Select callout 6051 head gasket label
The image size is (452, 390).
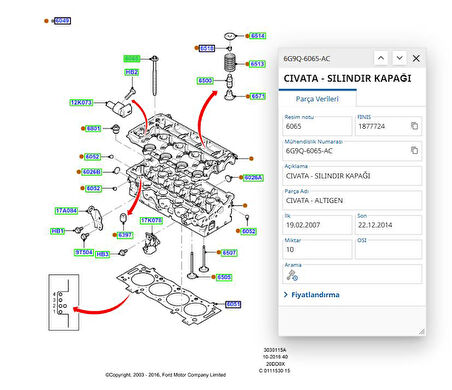click(233, 304)
